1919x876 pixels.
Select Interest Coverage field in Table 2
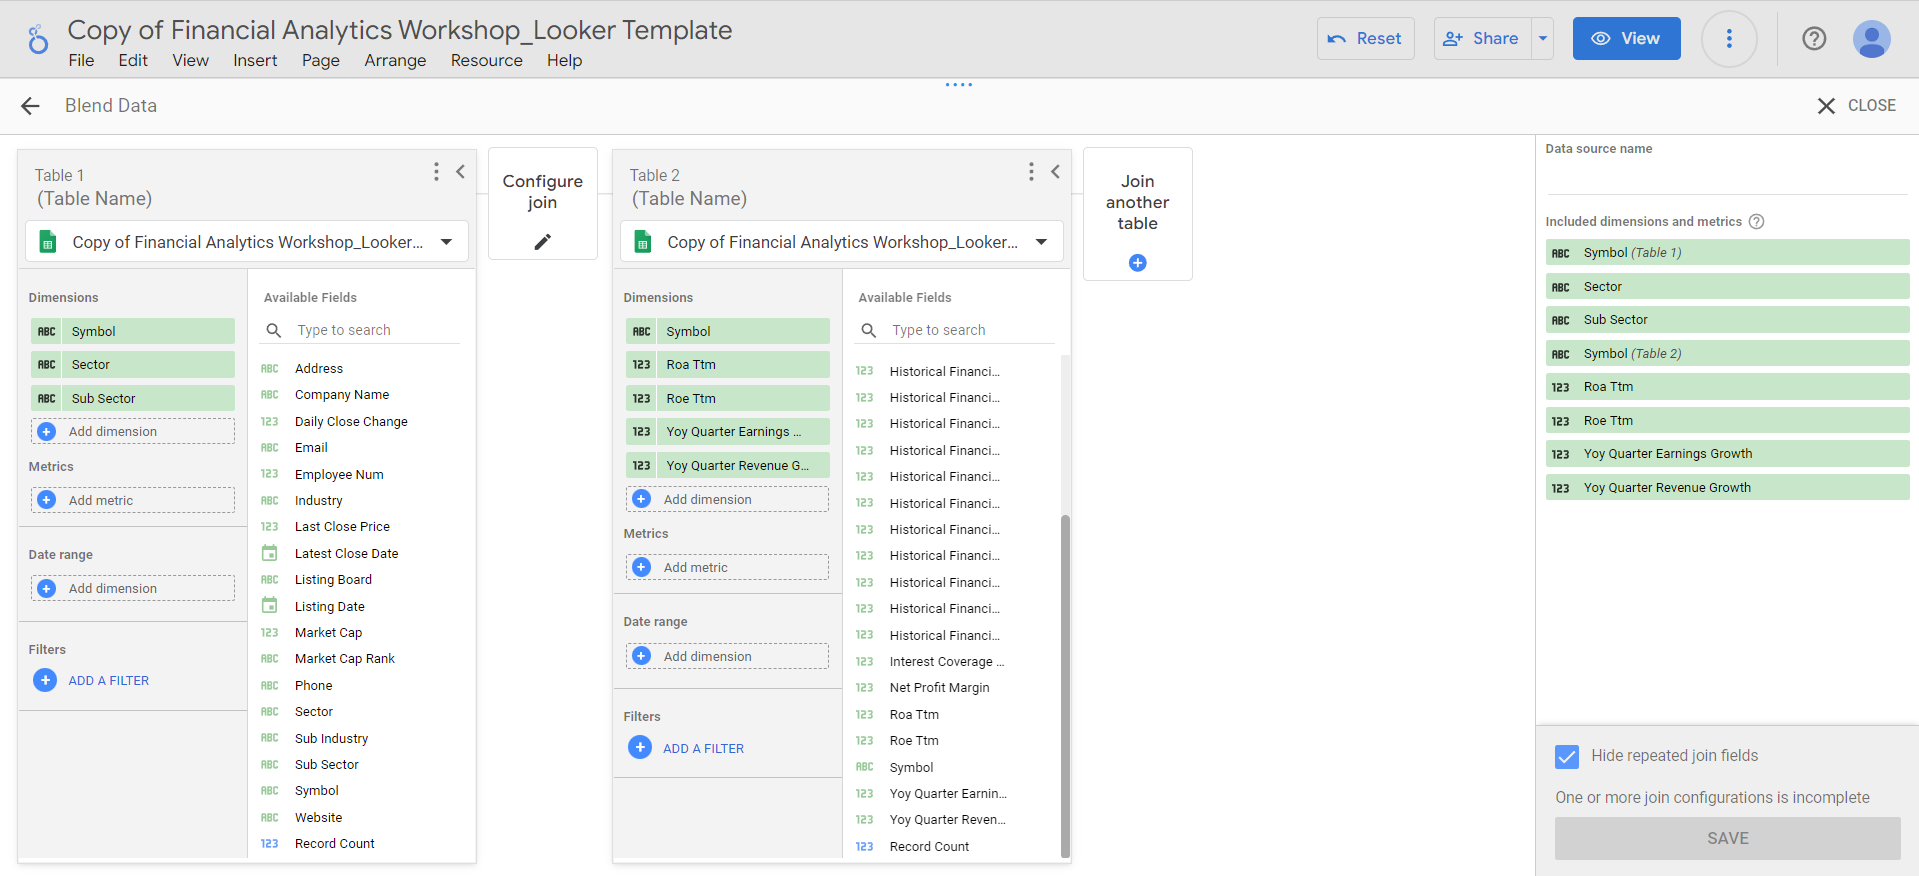pos(946,662)
